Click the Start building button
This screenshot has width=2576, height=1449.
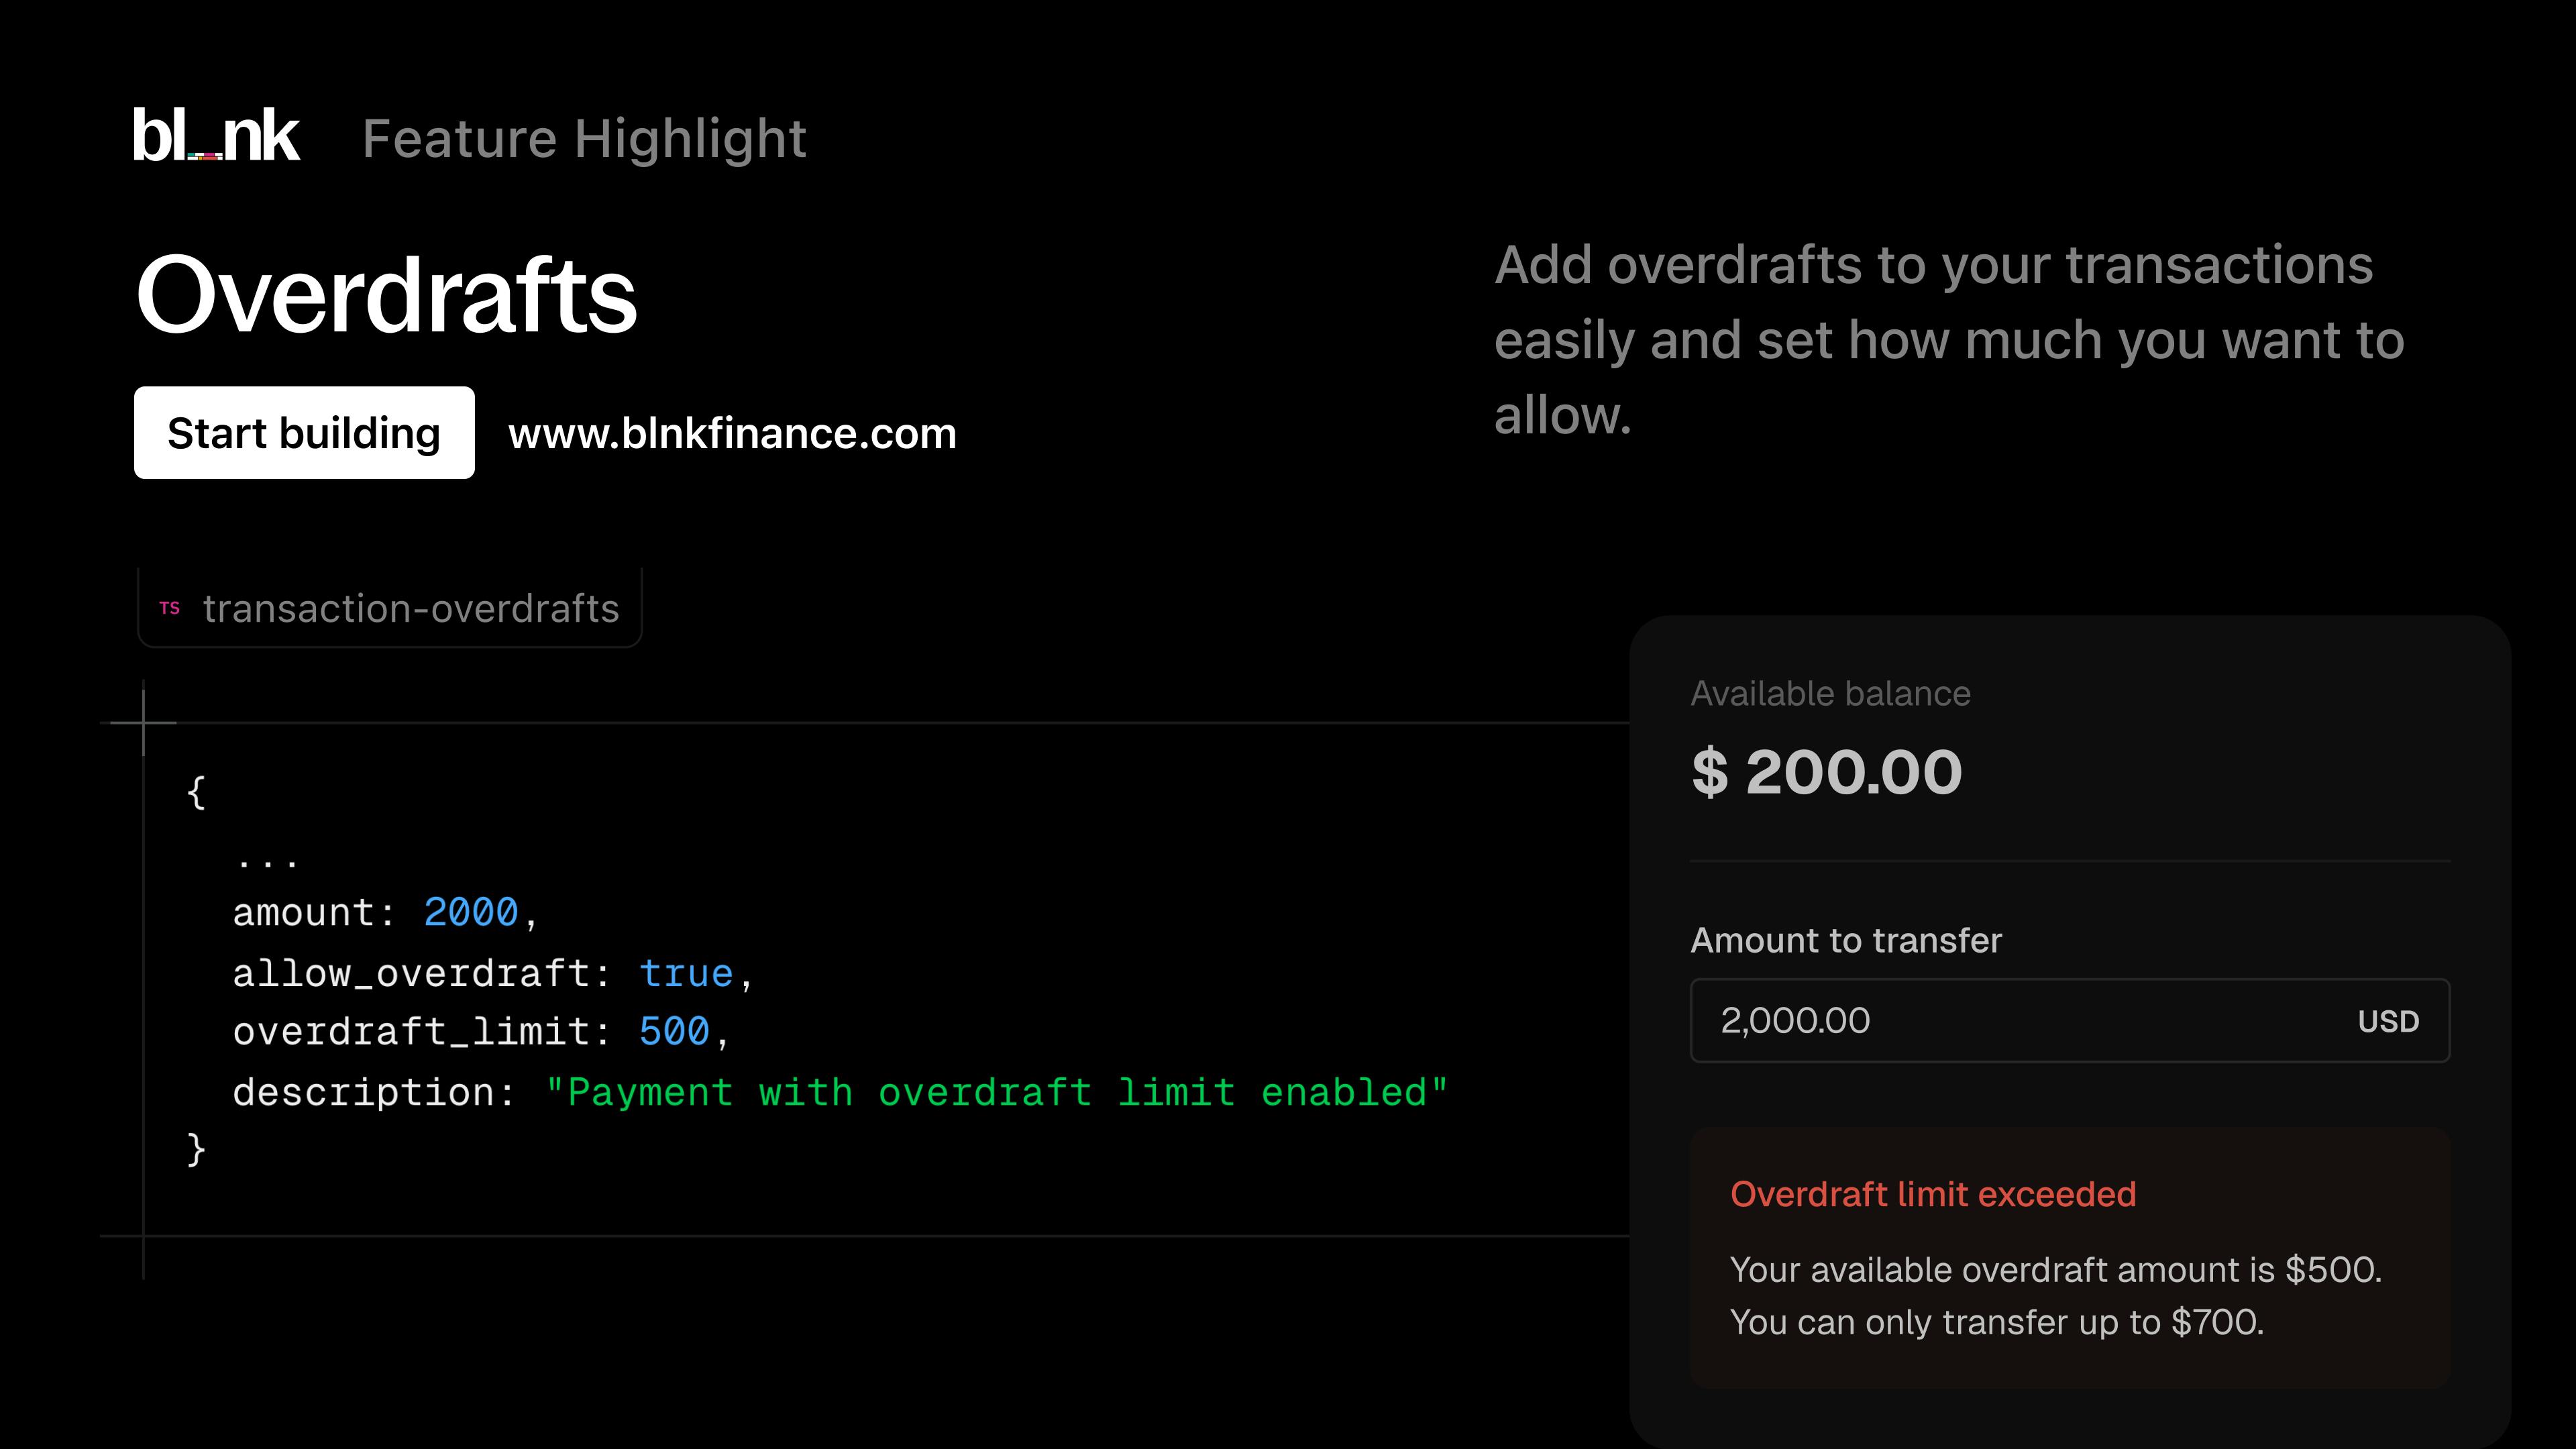point(304,433)
